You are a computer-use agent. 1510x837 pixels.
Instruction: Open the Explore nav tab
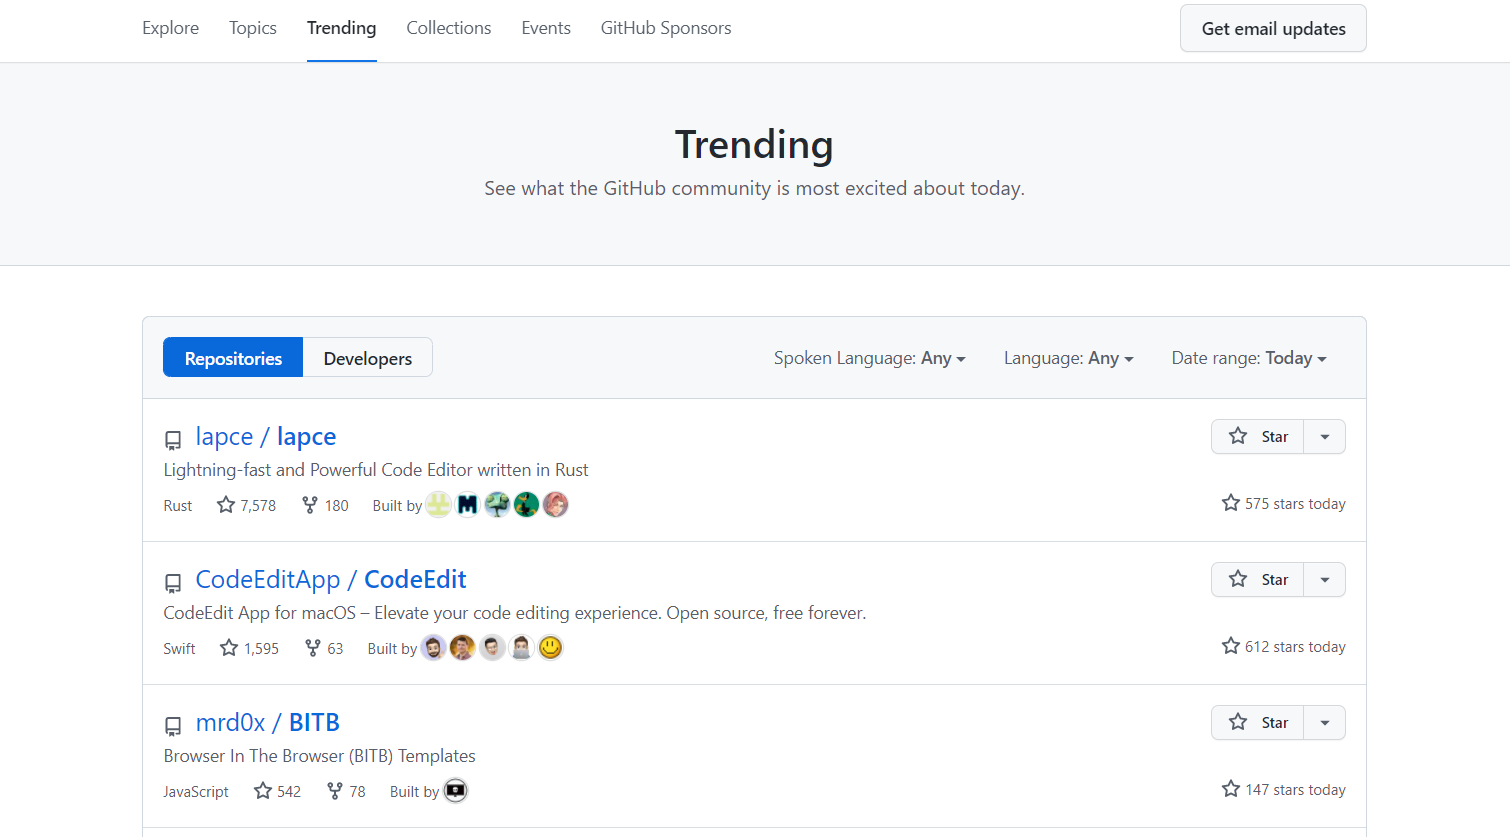click(170, 28)
